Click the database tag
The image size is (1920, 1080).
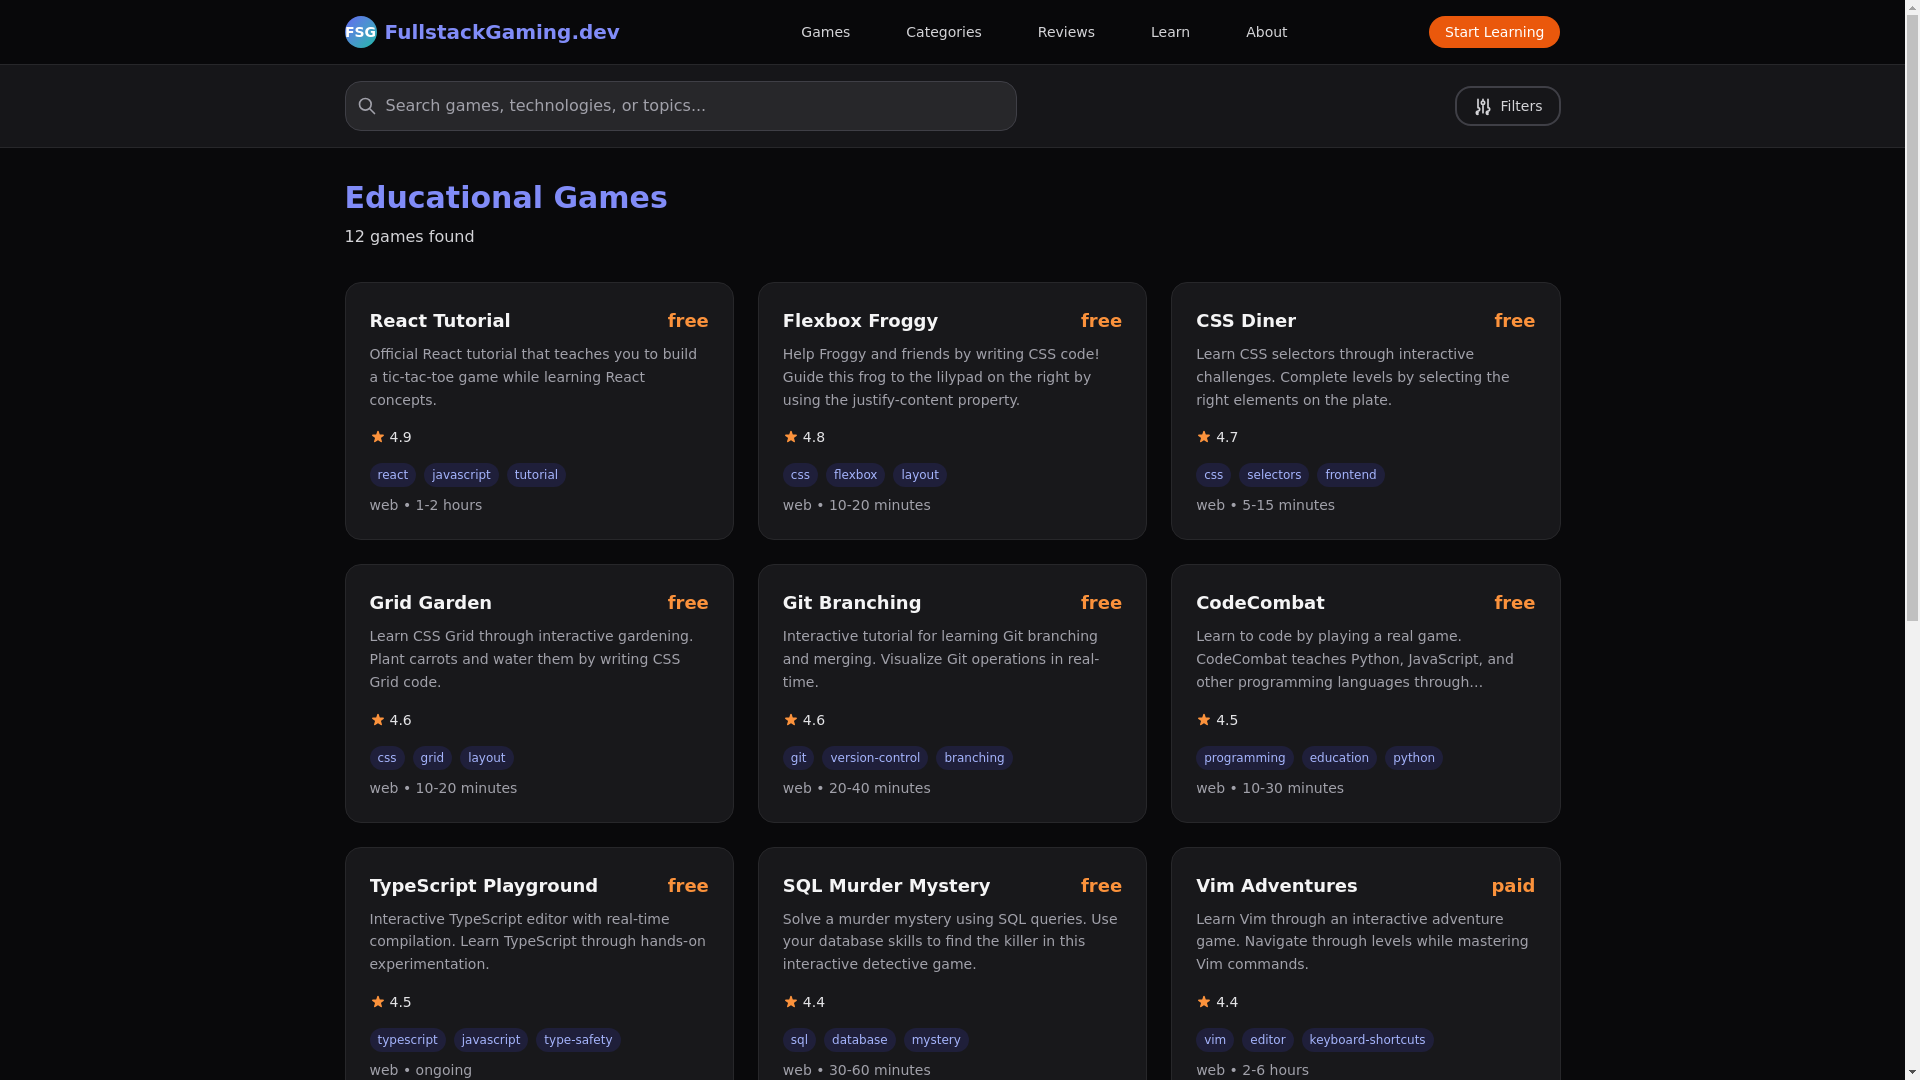pos(860,1040)
